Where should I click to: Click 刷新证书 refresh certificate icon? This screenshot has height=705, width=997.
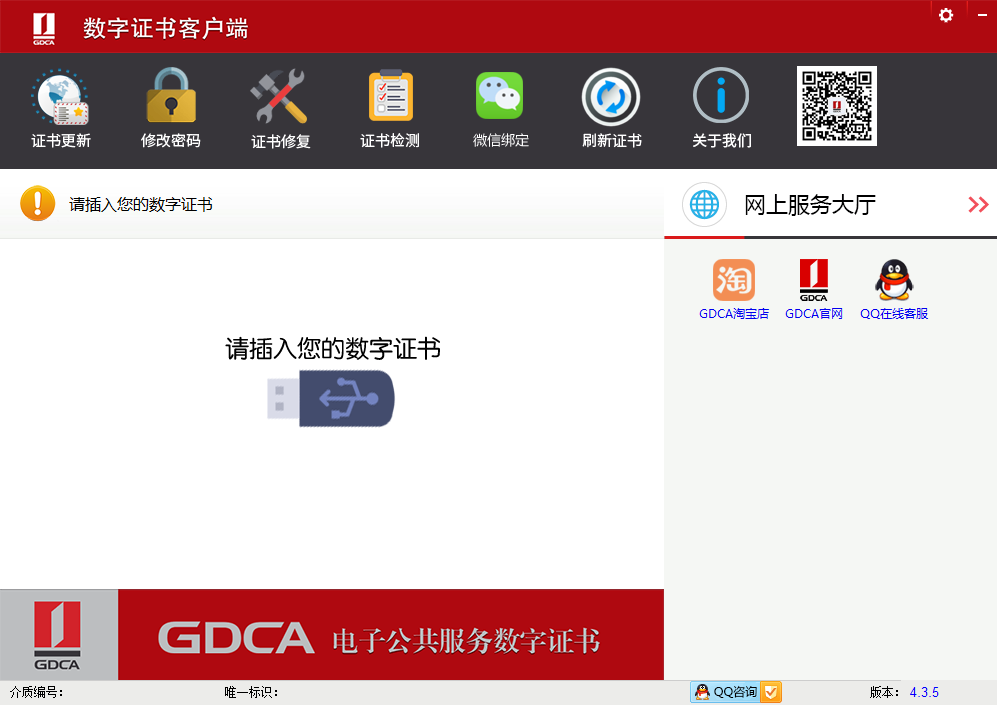[x=611, y=109]
